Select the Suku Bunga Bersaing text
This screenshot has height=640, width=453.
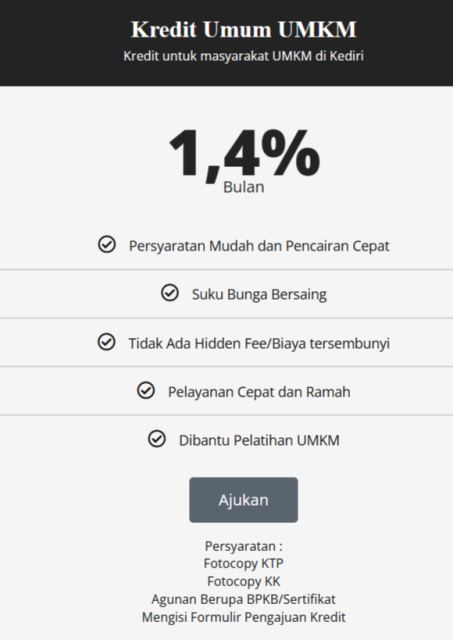click(259, 294)
